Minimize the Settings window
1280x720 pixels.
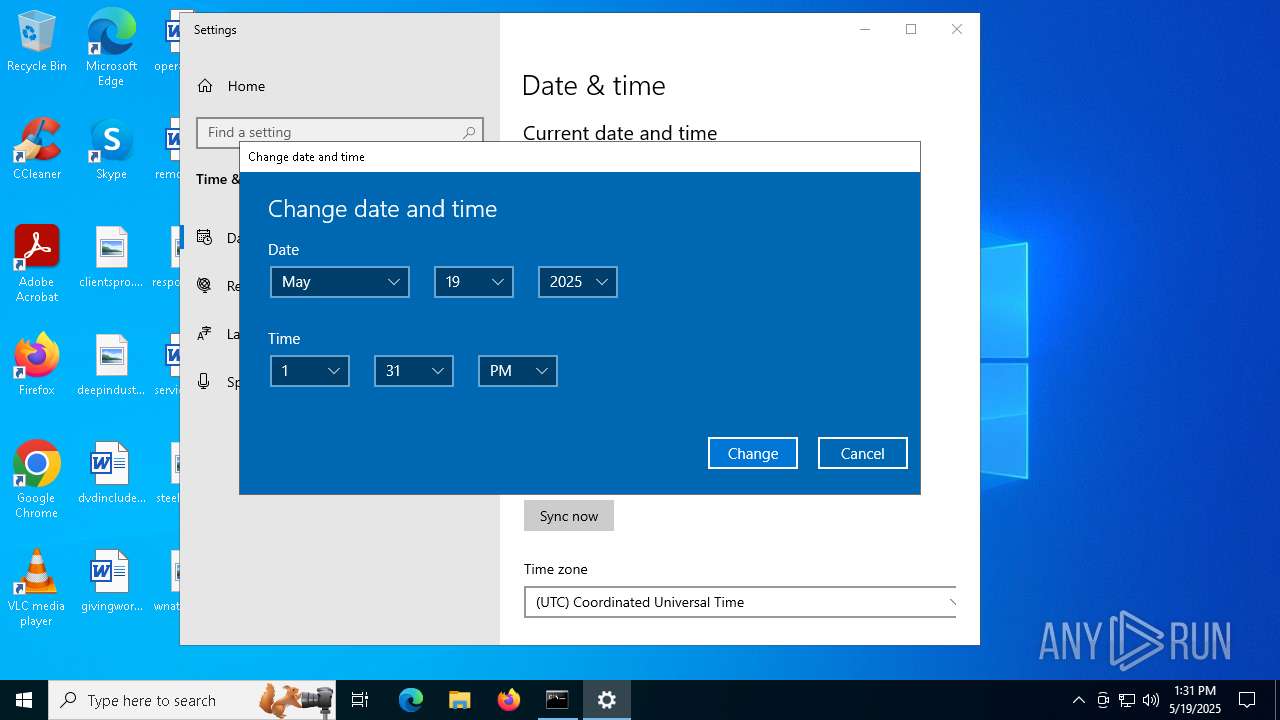pyautogui.click(x=865, y=29)
